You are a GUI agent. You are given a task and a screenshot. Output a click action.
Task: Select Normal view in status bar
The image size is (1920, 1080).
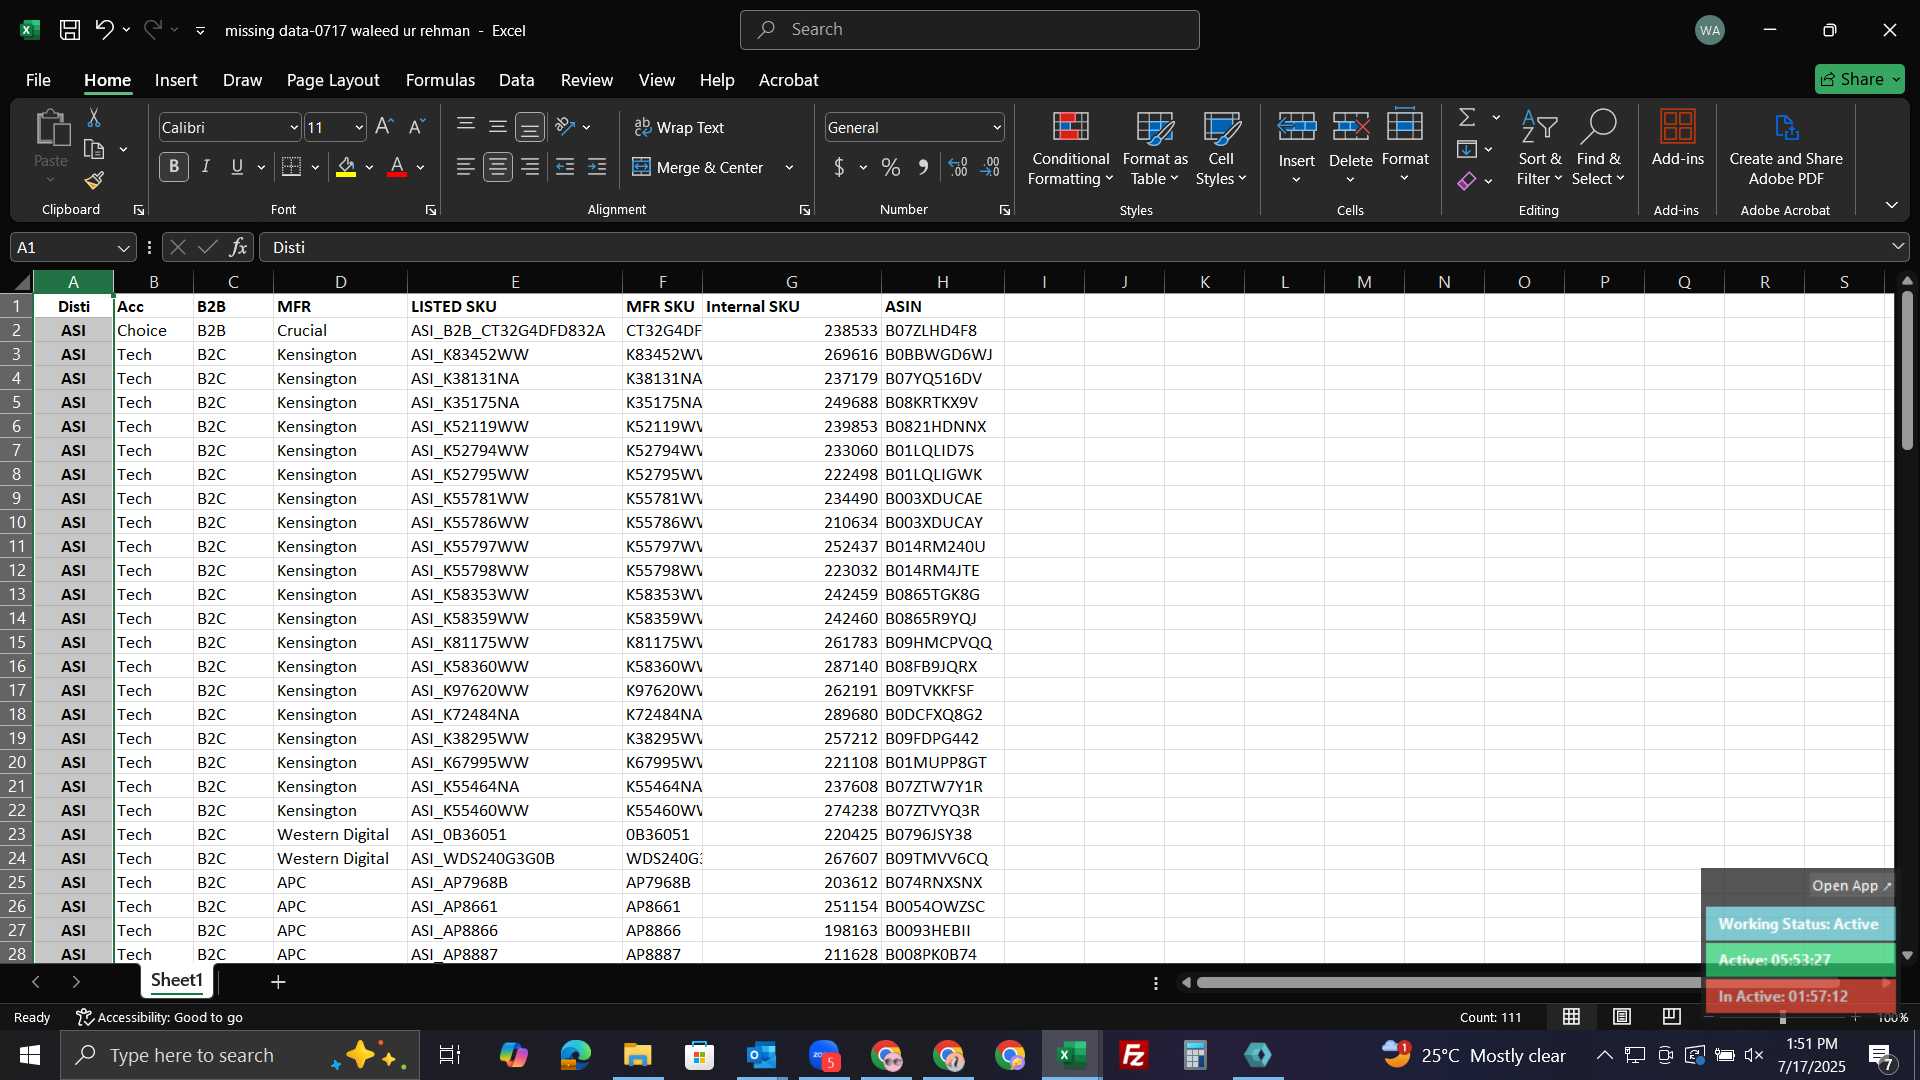point(1572,1017)
